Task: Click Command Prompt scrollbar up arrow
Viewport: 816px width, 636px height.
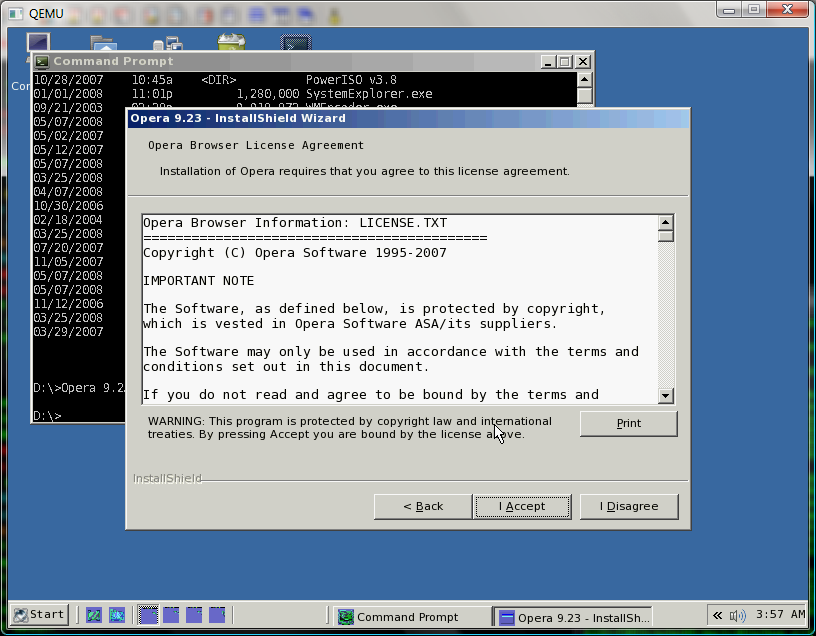Action: (584, 80)
